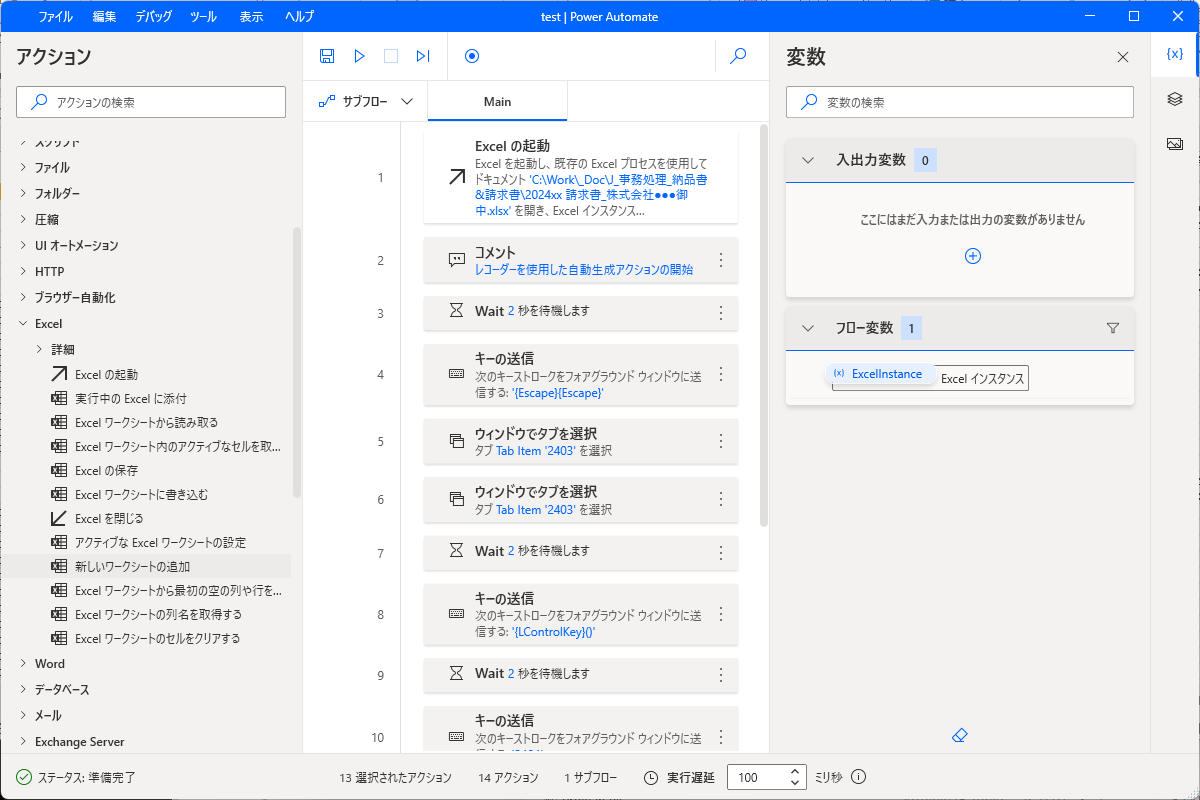The image size is (1200, 800).
Task: Collapse the フロー変数 section
Action: 808,328
